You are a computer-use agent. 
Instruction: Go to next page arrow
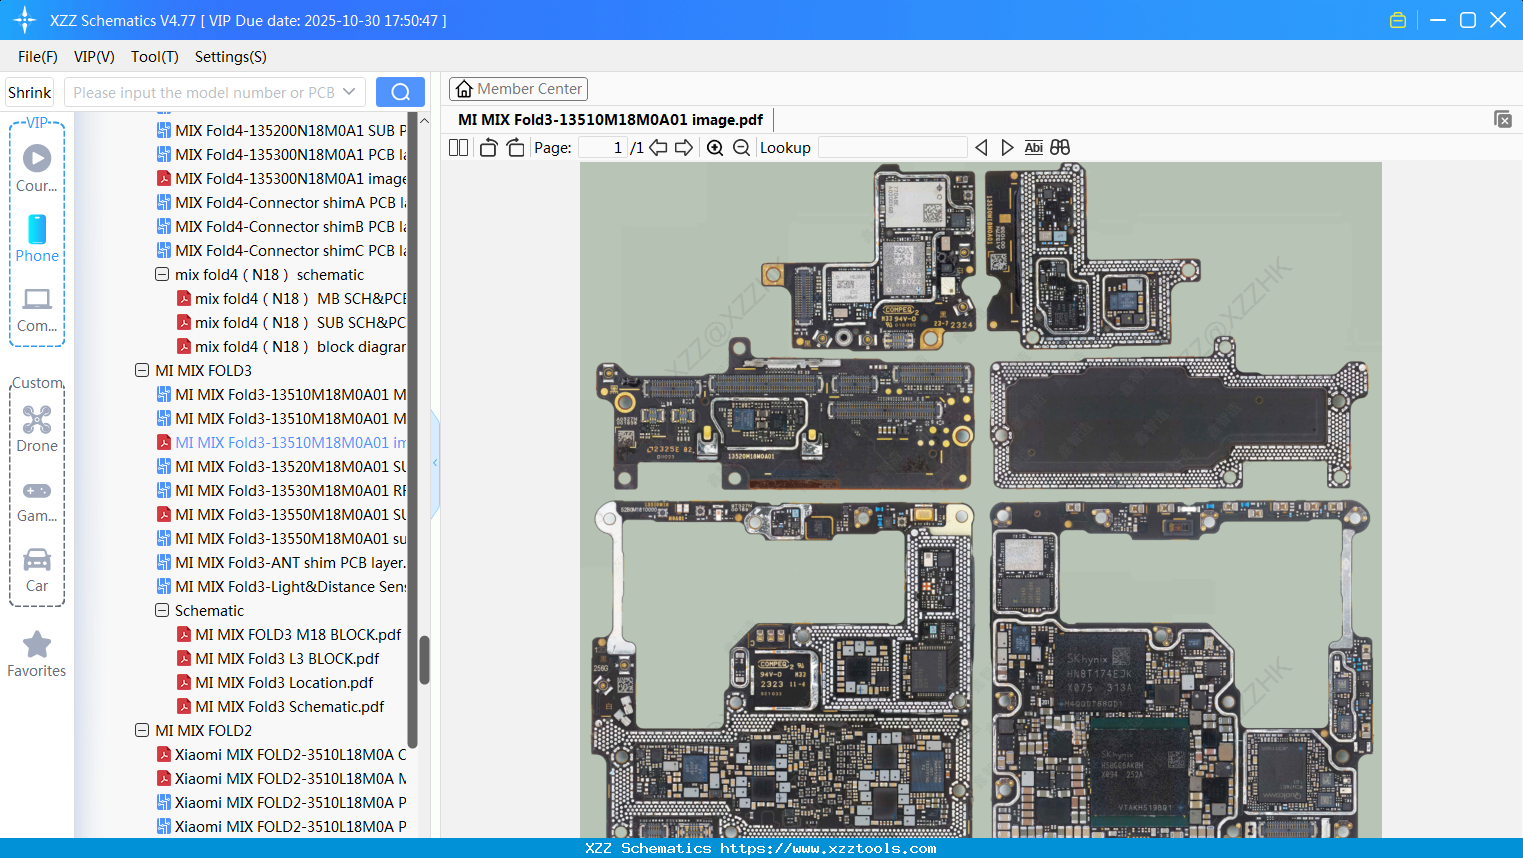tap(684, 148)
